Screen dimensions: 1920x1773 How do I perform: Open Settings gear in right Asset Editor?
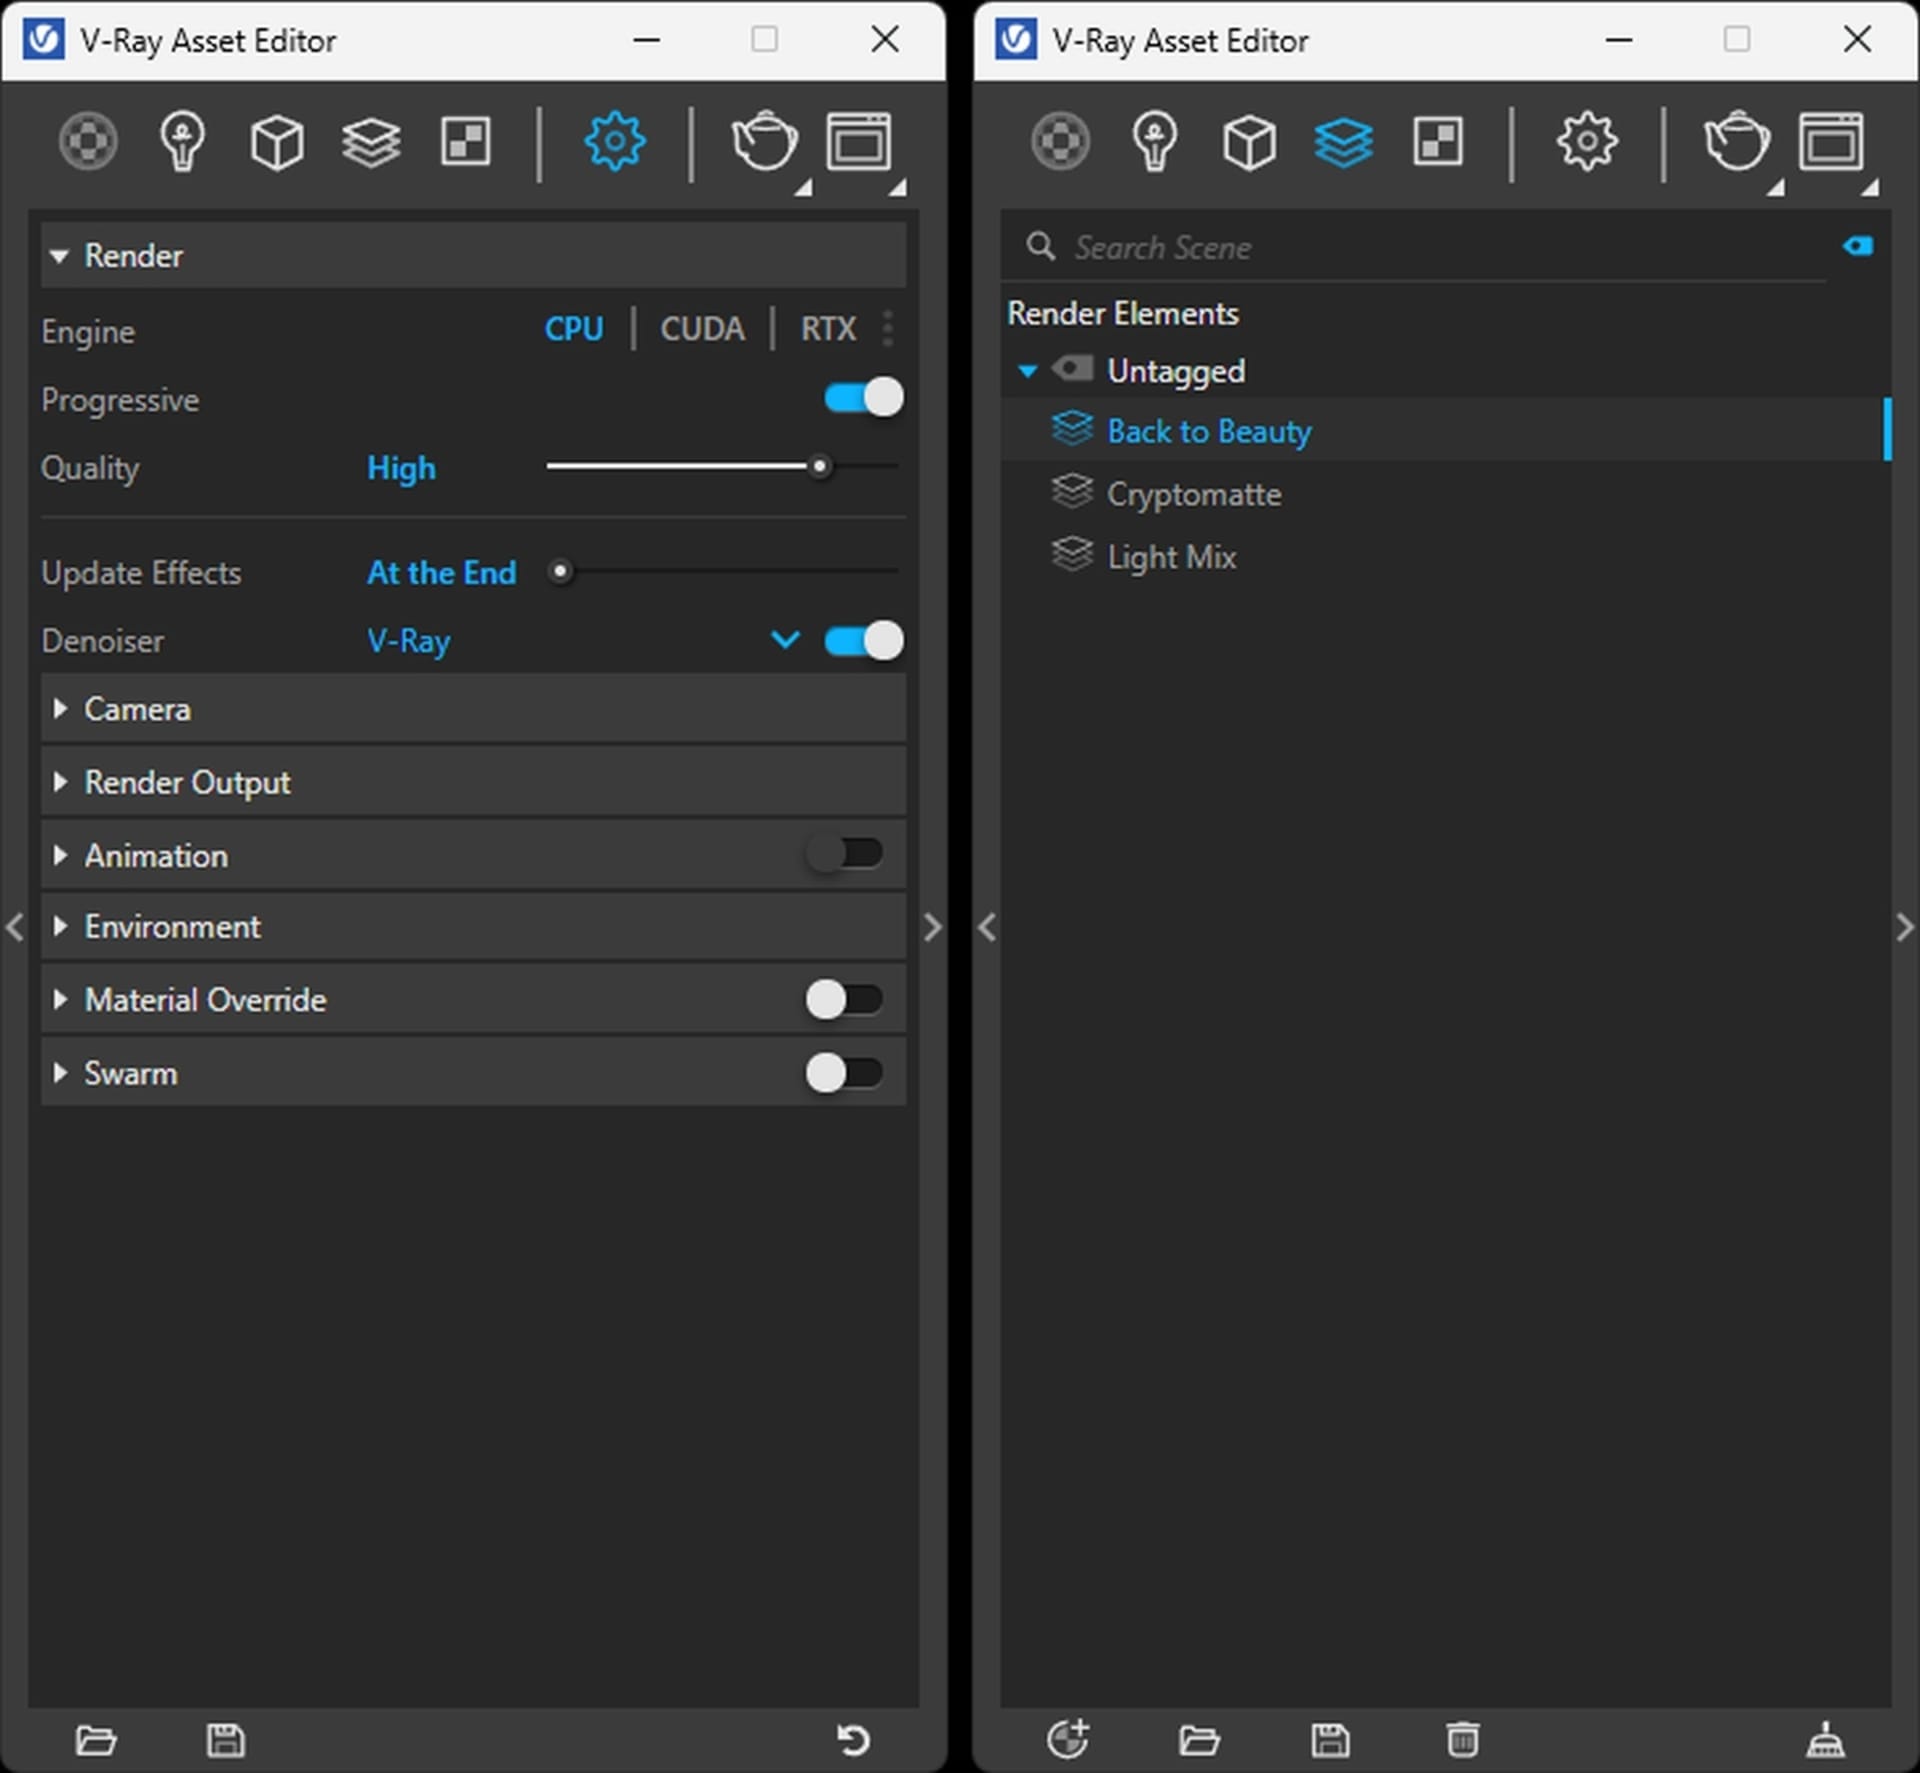click(x=1587, y=141)
